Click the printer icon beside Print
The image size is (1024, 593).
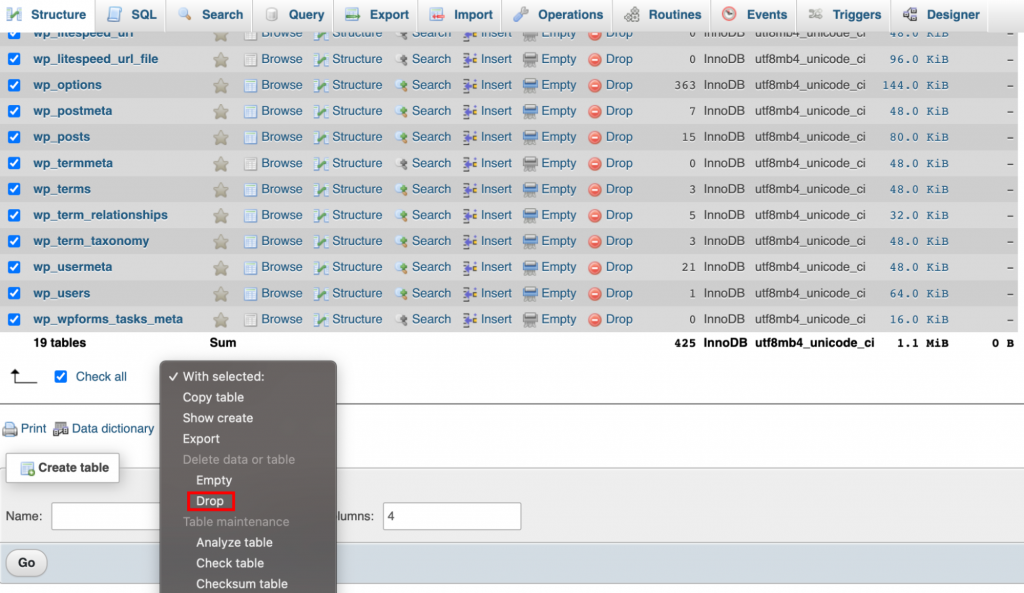tap(10, 429)
